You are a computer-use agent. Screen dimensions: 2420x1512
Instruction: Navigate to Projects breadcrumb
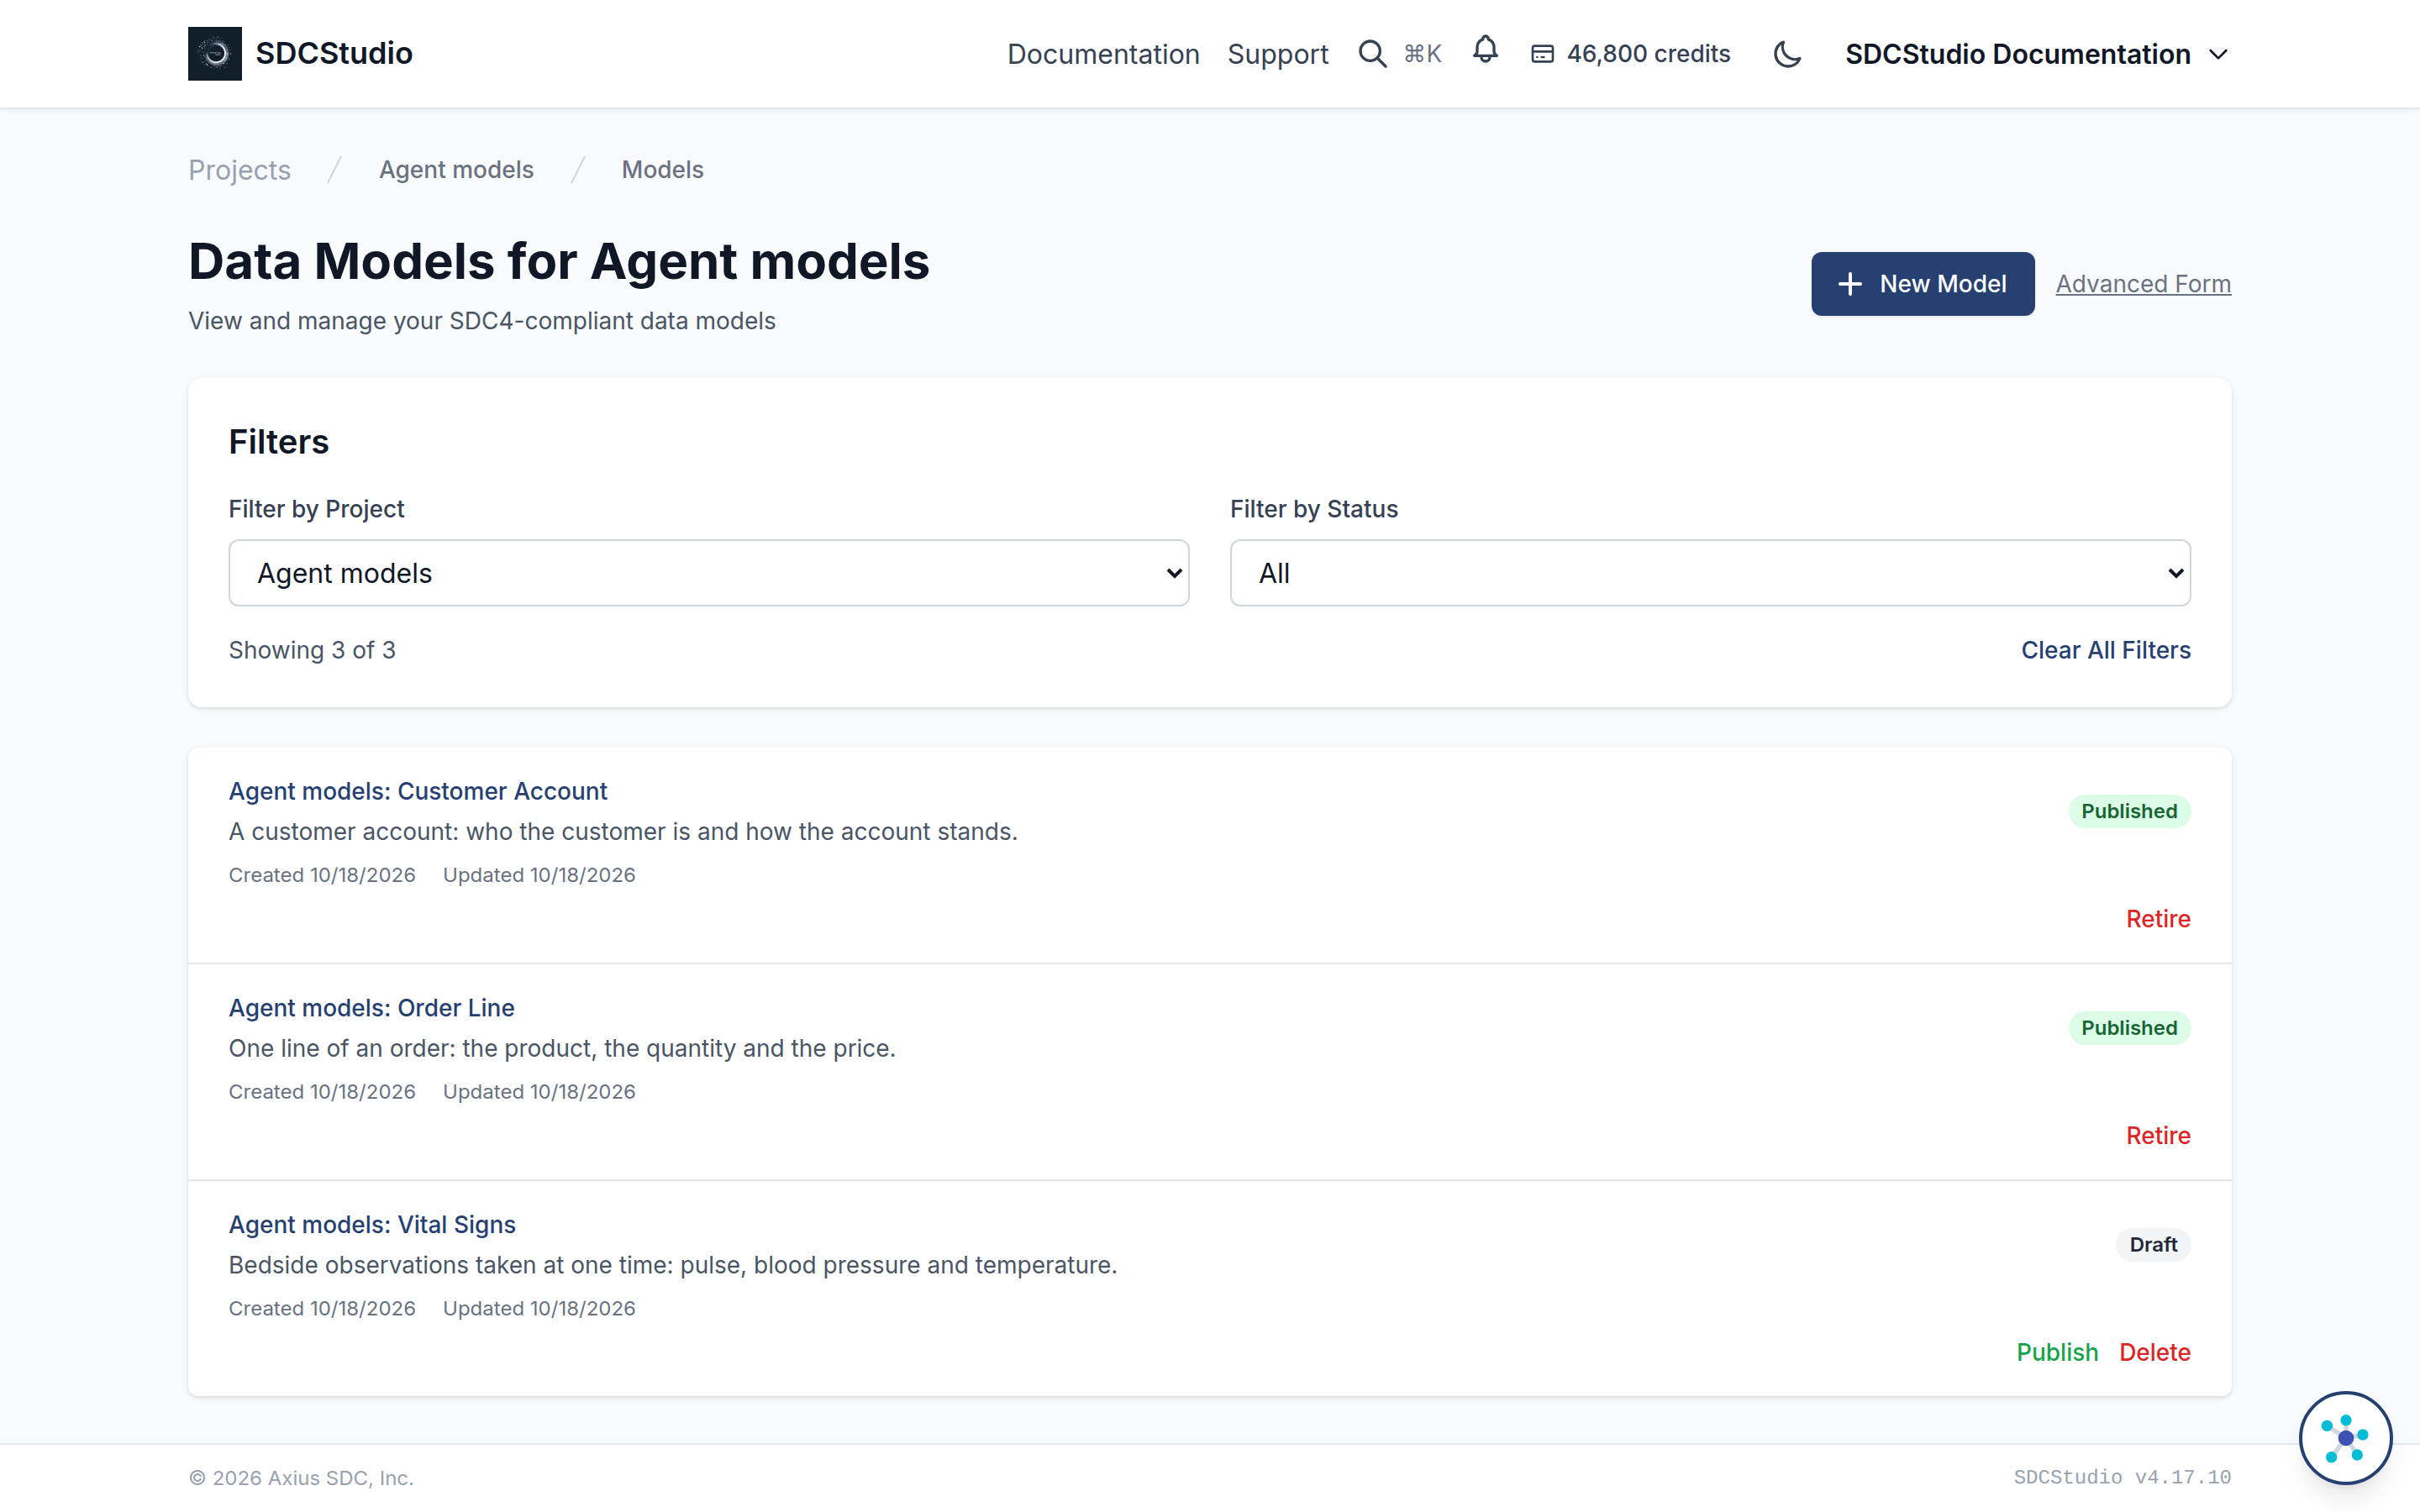(240, 170)
